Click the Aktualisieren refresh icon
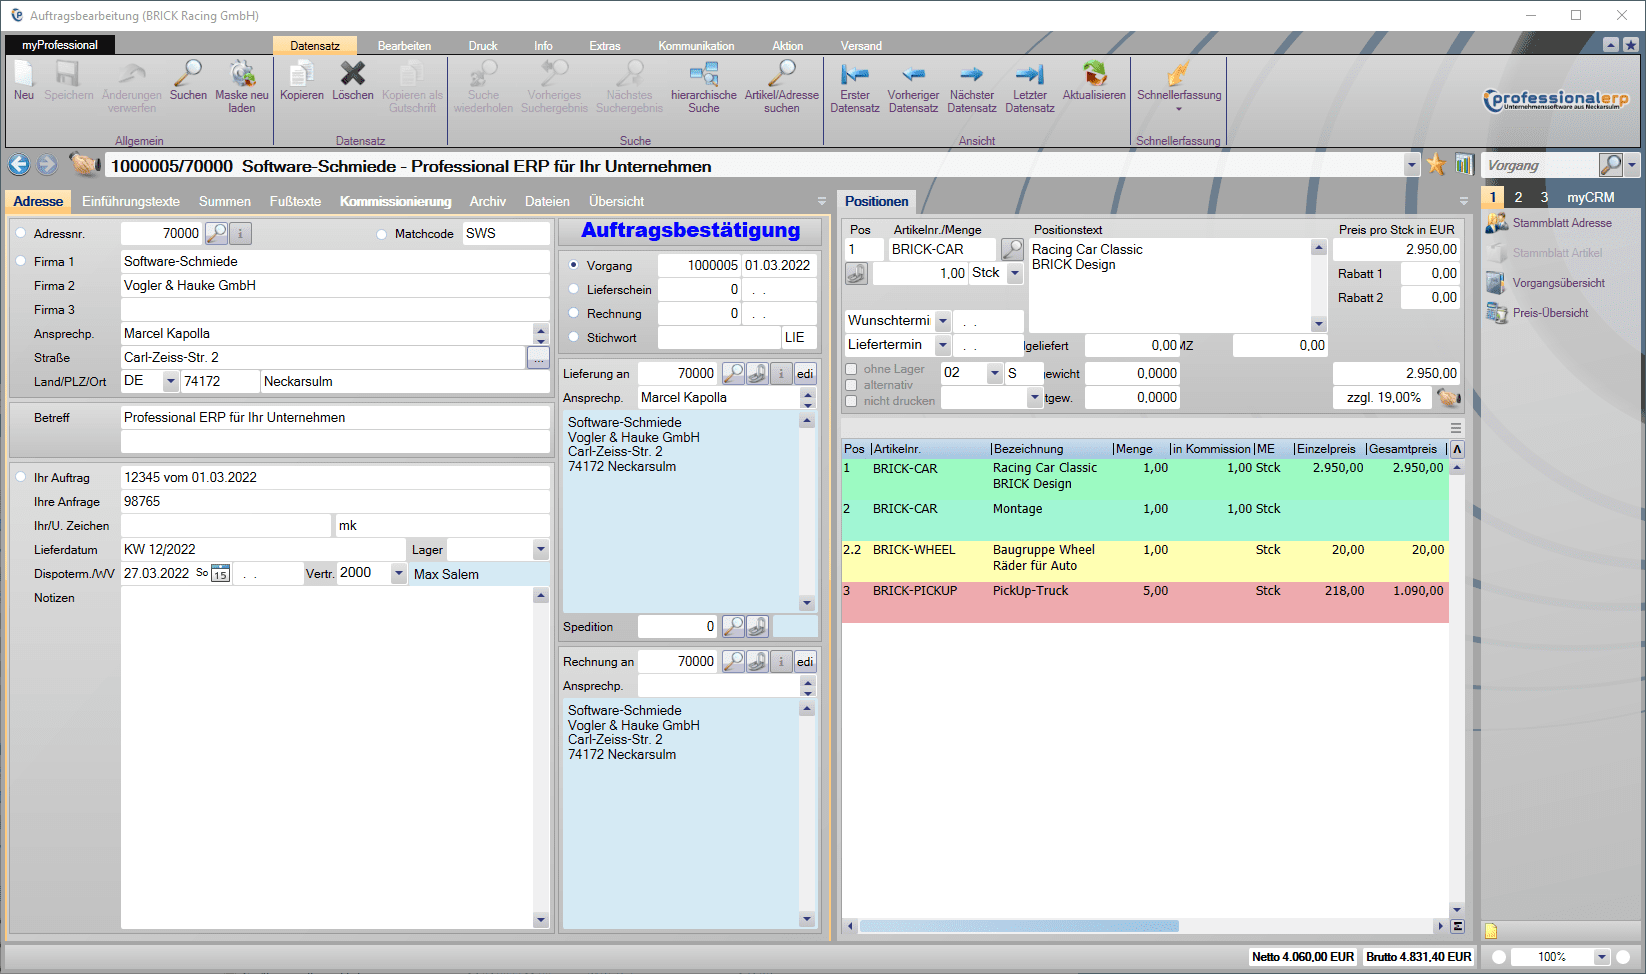 1095,74
